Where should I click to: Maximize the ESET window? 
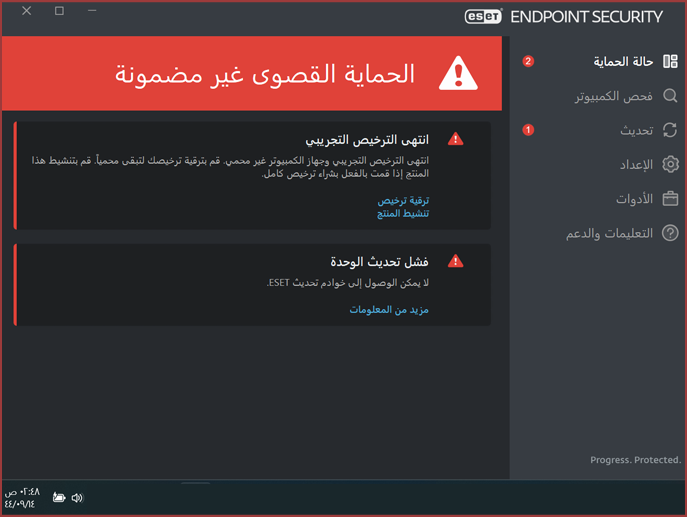click(59, 11)
